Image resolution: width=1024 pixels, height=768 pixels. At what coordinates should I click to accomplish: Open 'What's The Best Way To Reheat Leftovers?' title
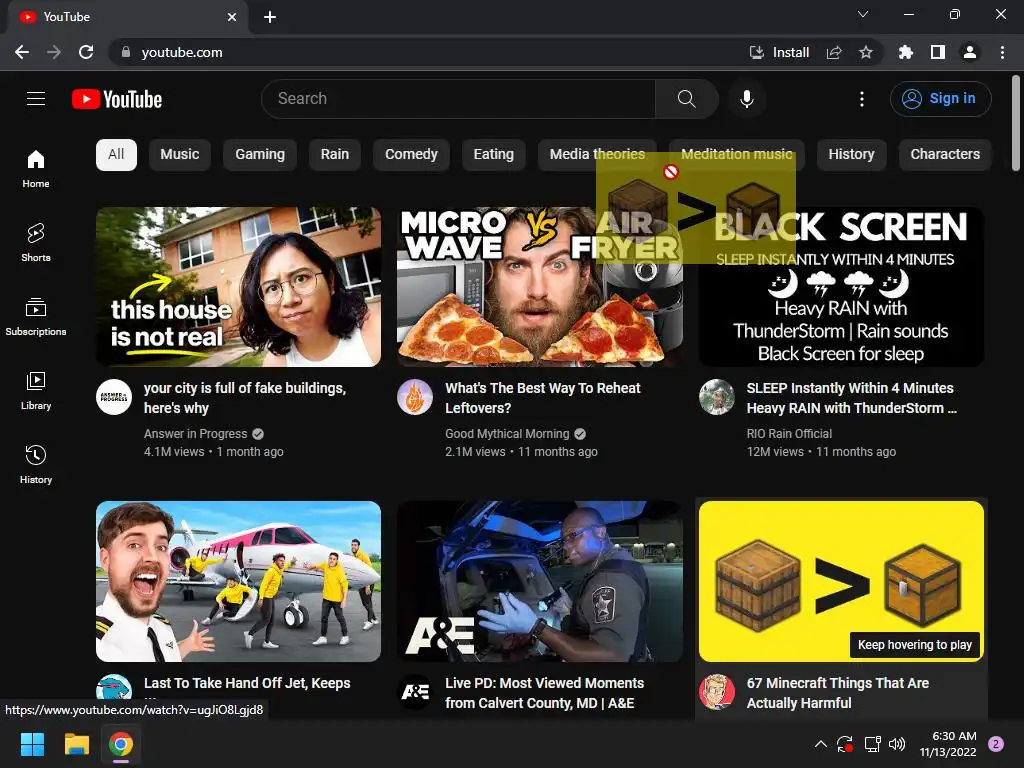543,398
